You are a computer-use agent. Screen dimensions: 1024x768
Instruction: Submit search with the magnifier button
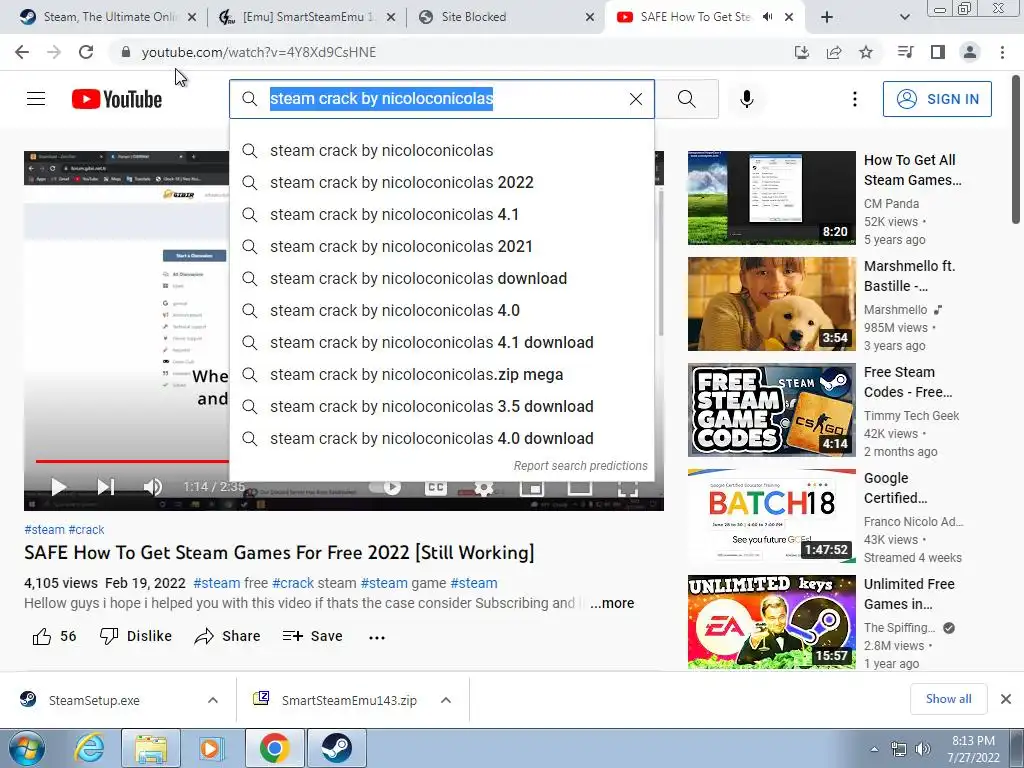coord(686,99)
